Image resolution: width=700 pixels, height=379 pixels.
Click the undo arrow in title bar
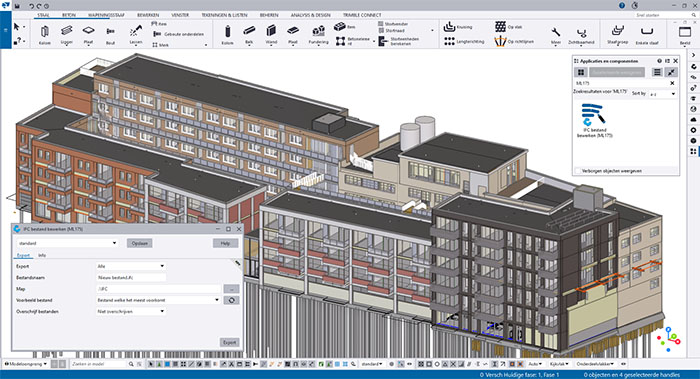click(x=31, y=6)
